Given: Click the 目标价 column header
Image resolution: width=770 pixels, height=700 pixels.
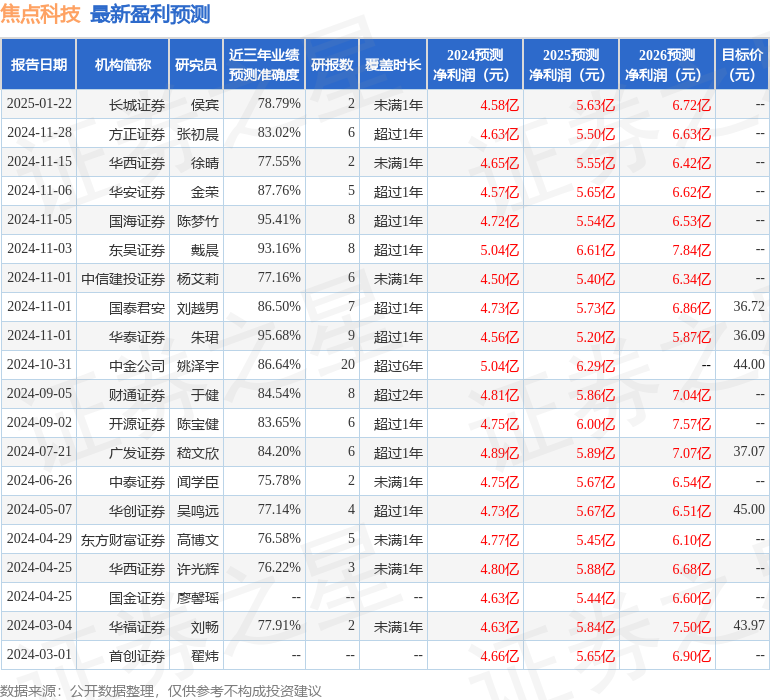Looking at the screenshot, I should click(742, 65).
